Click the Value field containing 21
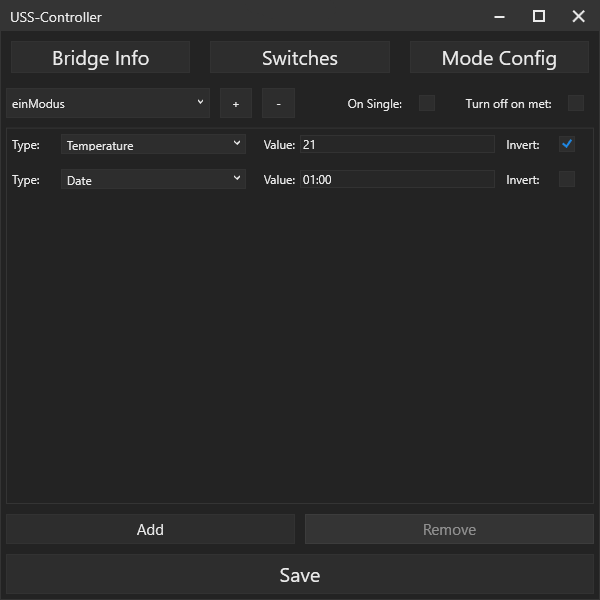 pyautogui.click(x=397, y=144)
